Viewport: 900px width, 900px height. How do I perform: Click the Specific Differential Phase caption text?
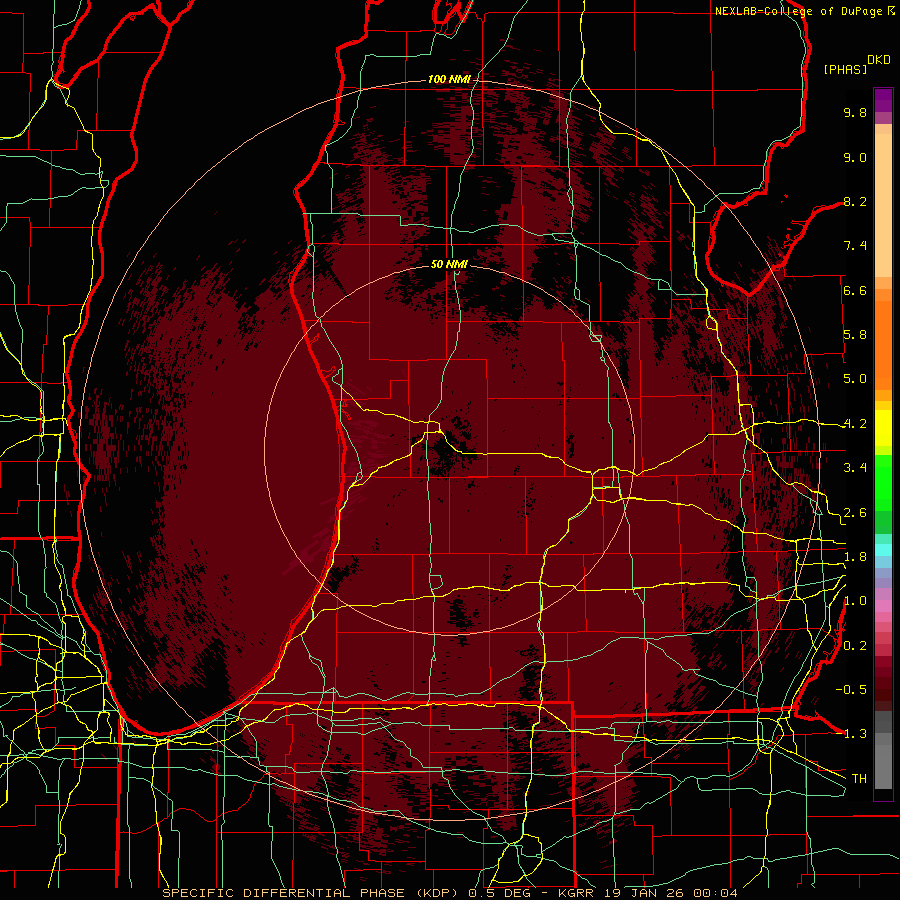(450, 893)
